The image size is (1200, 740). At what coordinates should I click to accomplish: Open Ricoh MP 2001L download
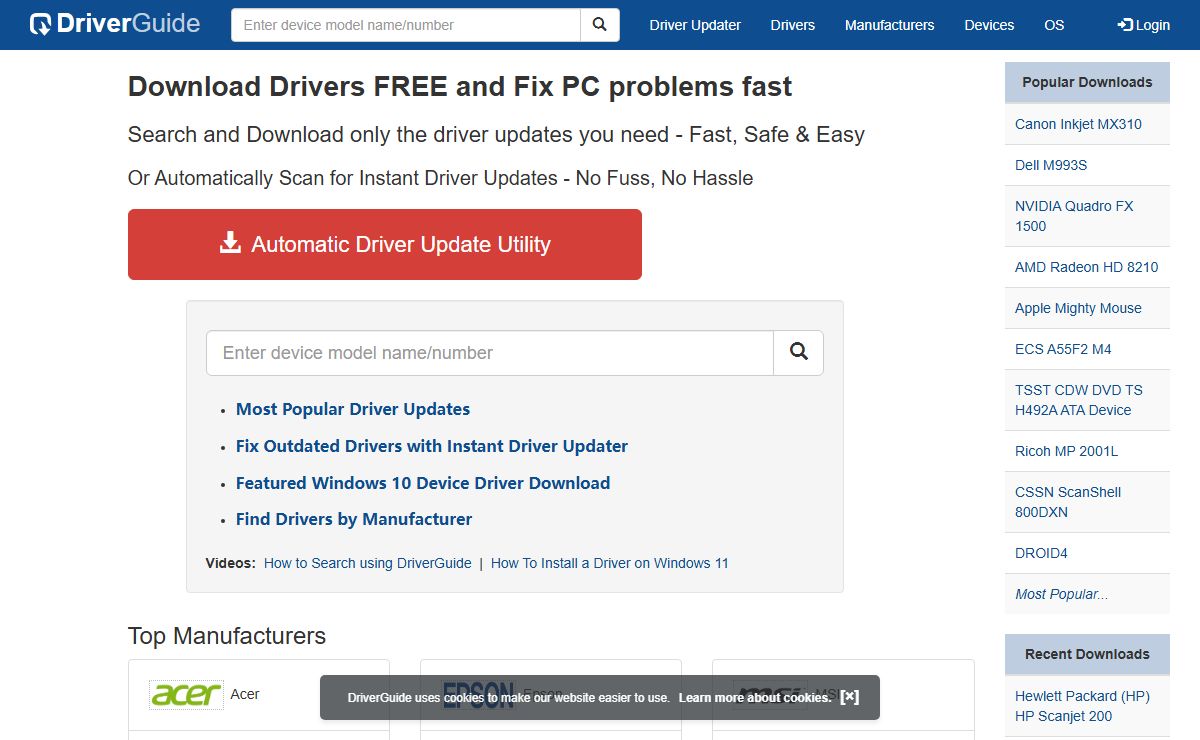(1066, 451)
